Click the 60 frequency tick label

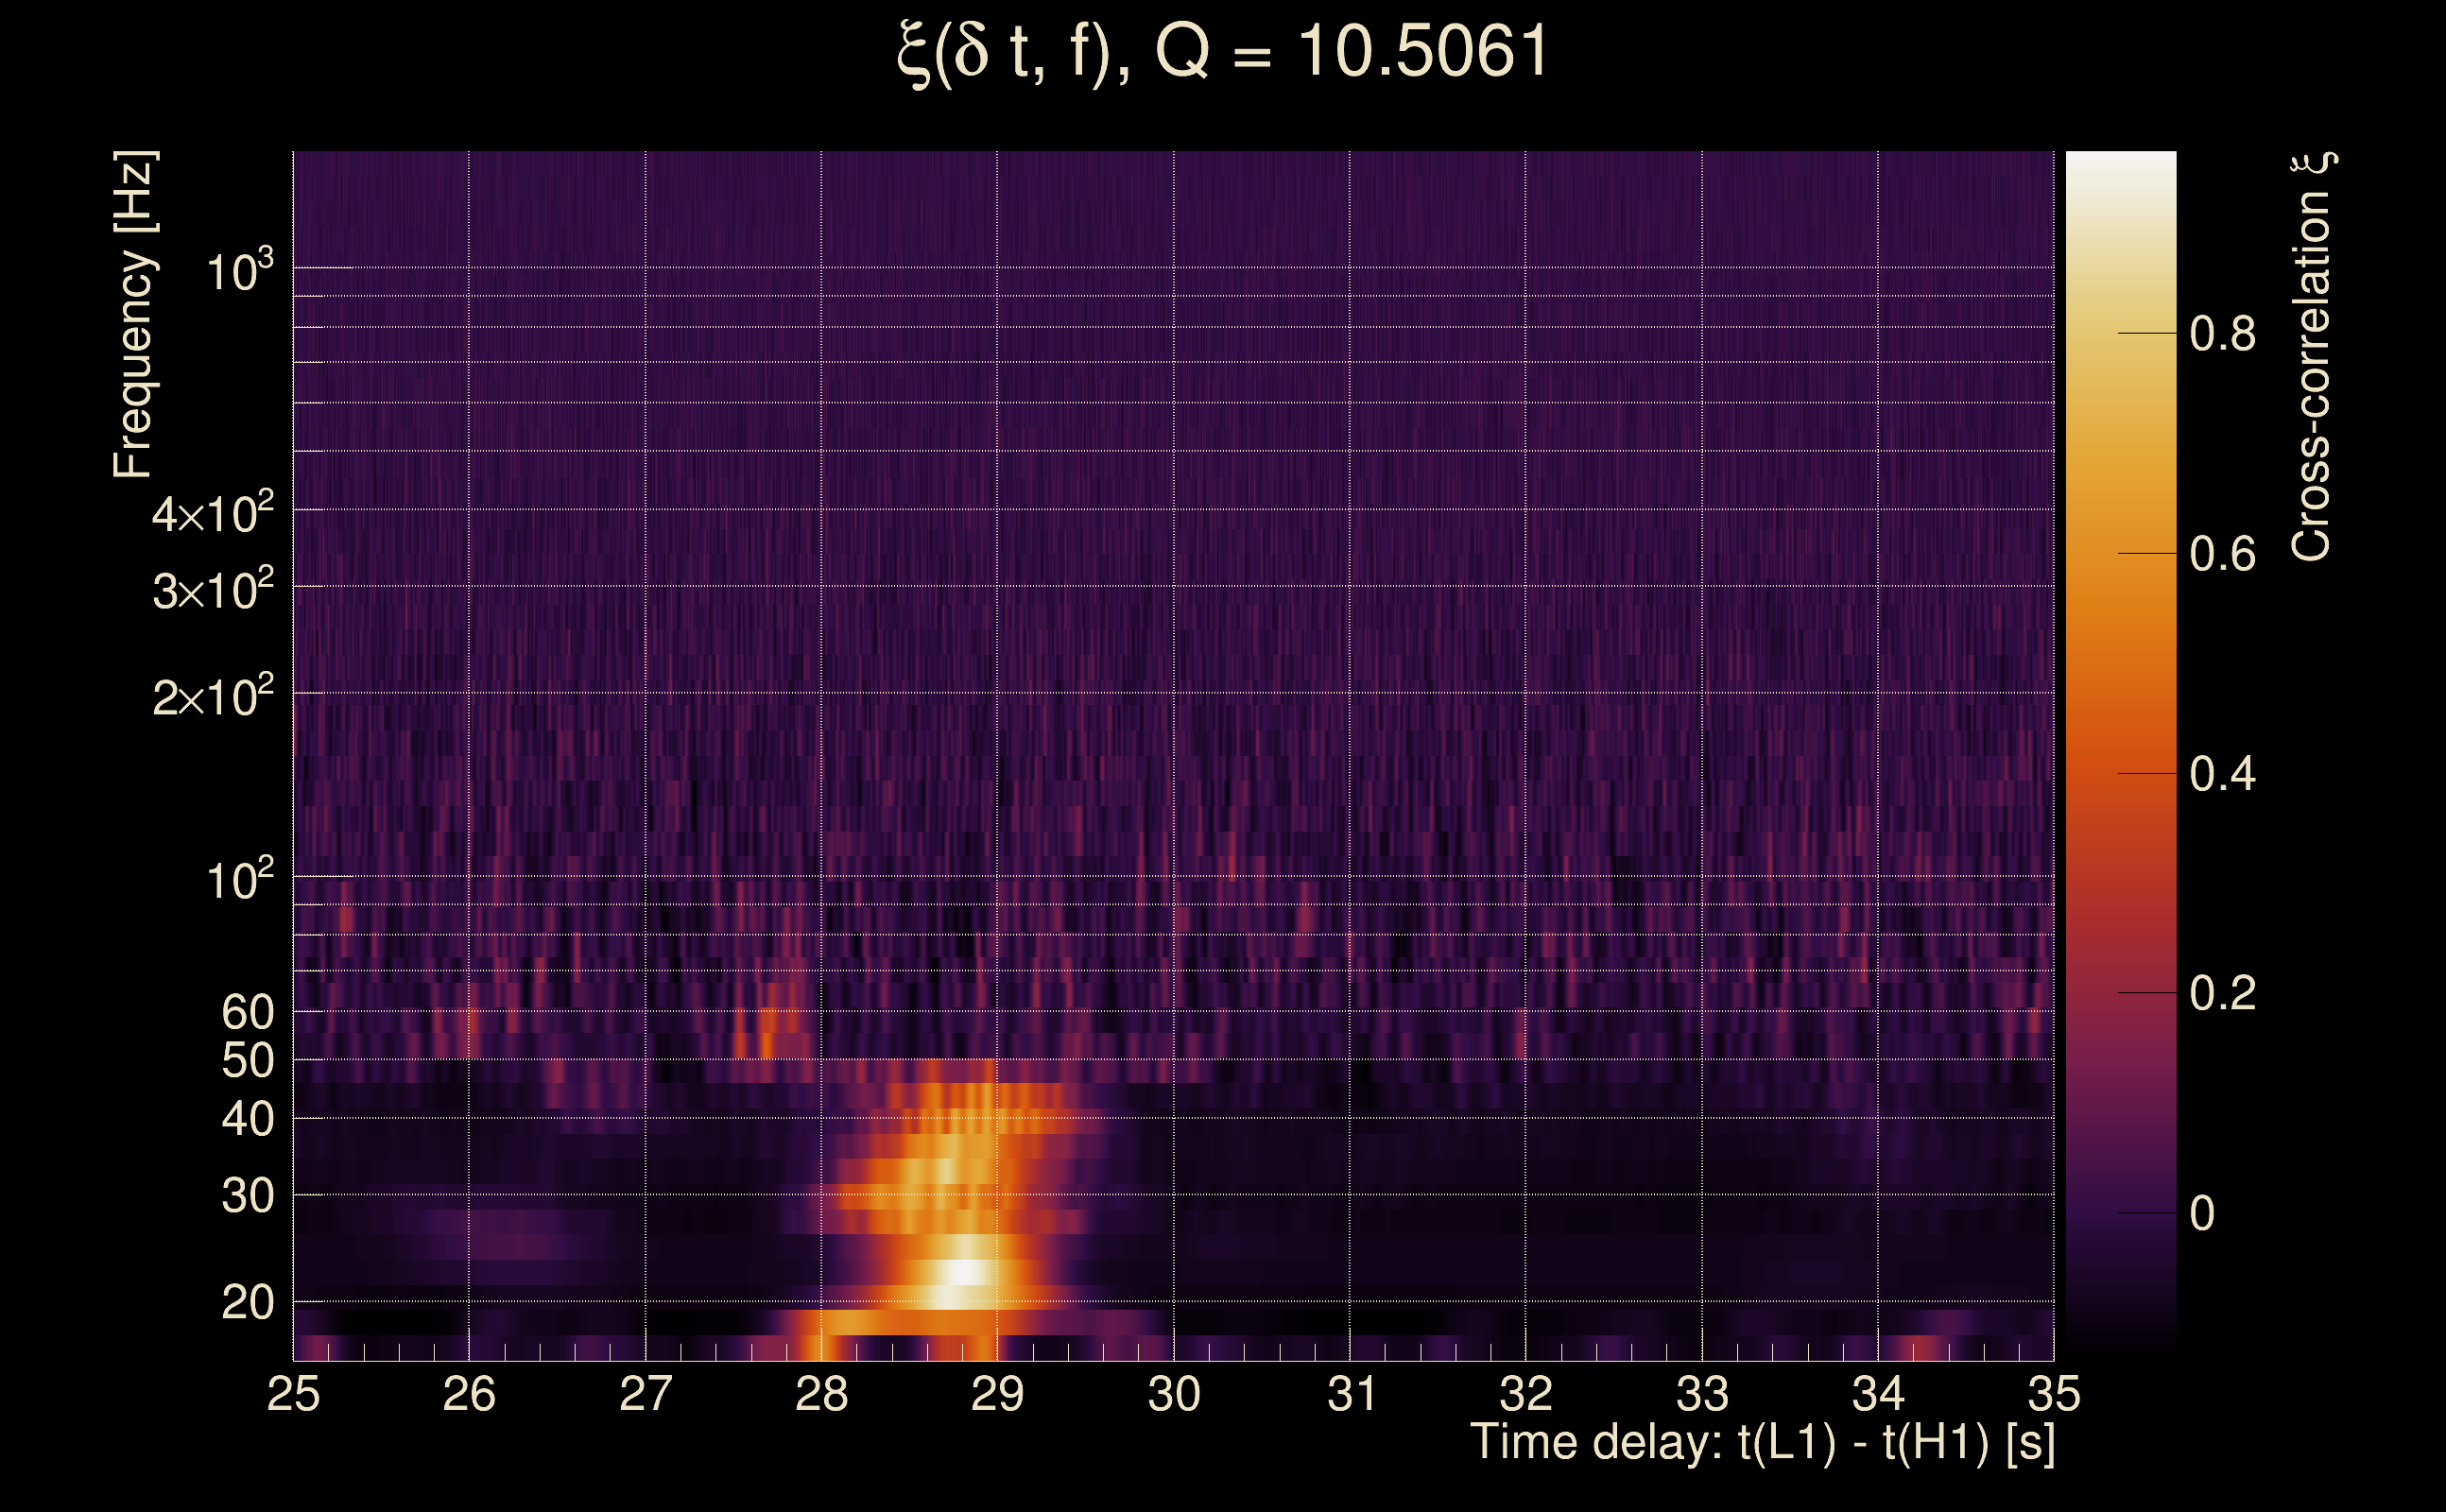point(247,1012)
